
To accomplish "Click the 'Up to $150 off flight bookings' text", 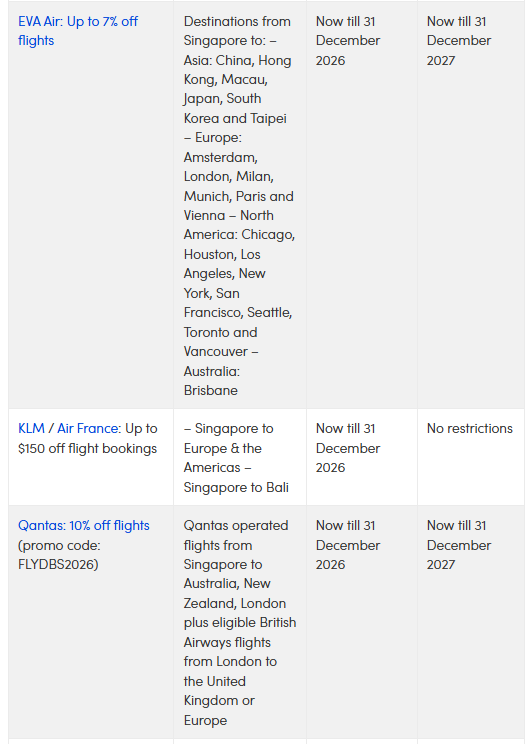I will click(x=87, y=438).
